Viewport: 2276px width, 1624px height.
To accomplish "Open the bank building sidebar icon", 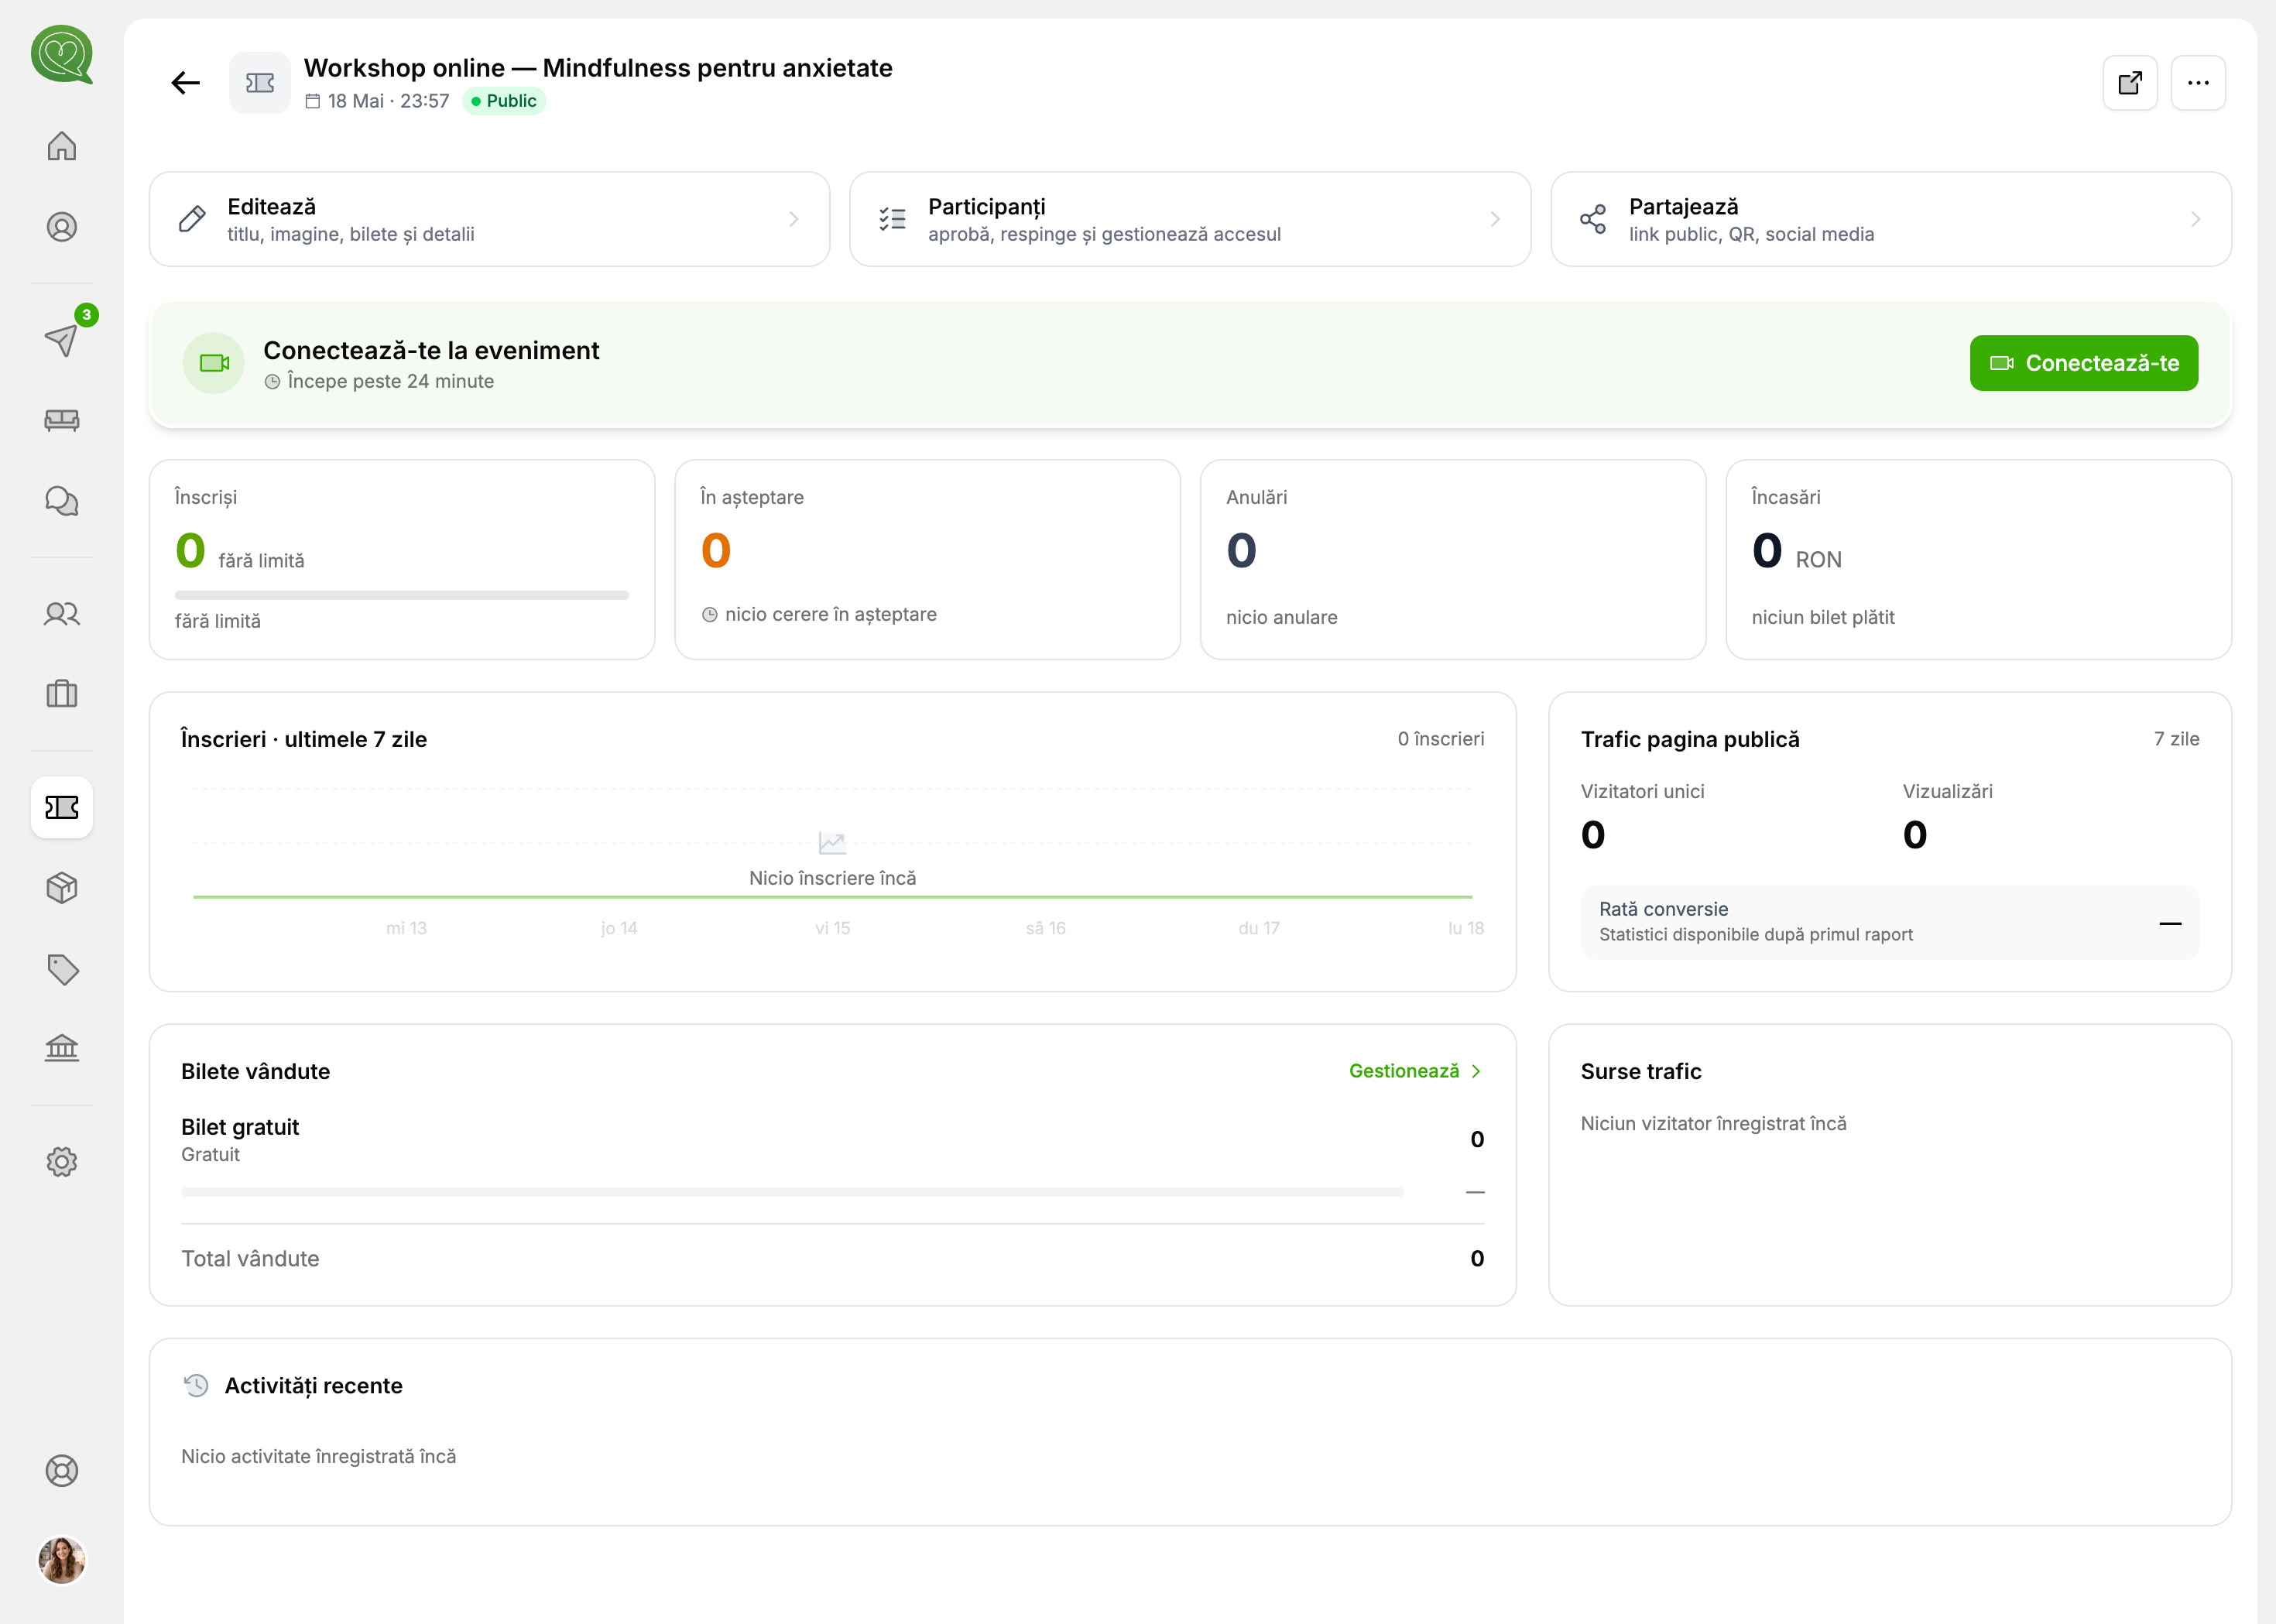I will click(x=62, y=1048).
